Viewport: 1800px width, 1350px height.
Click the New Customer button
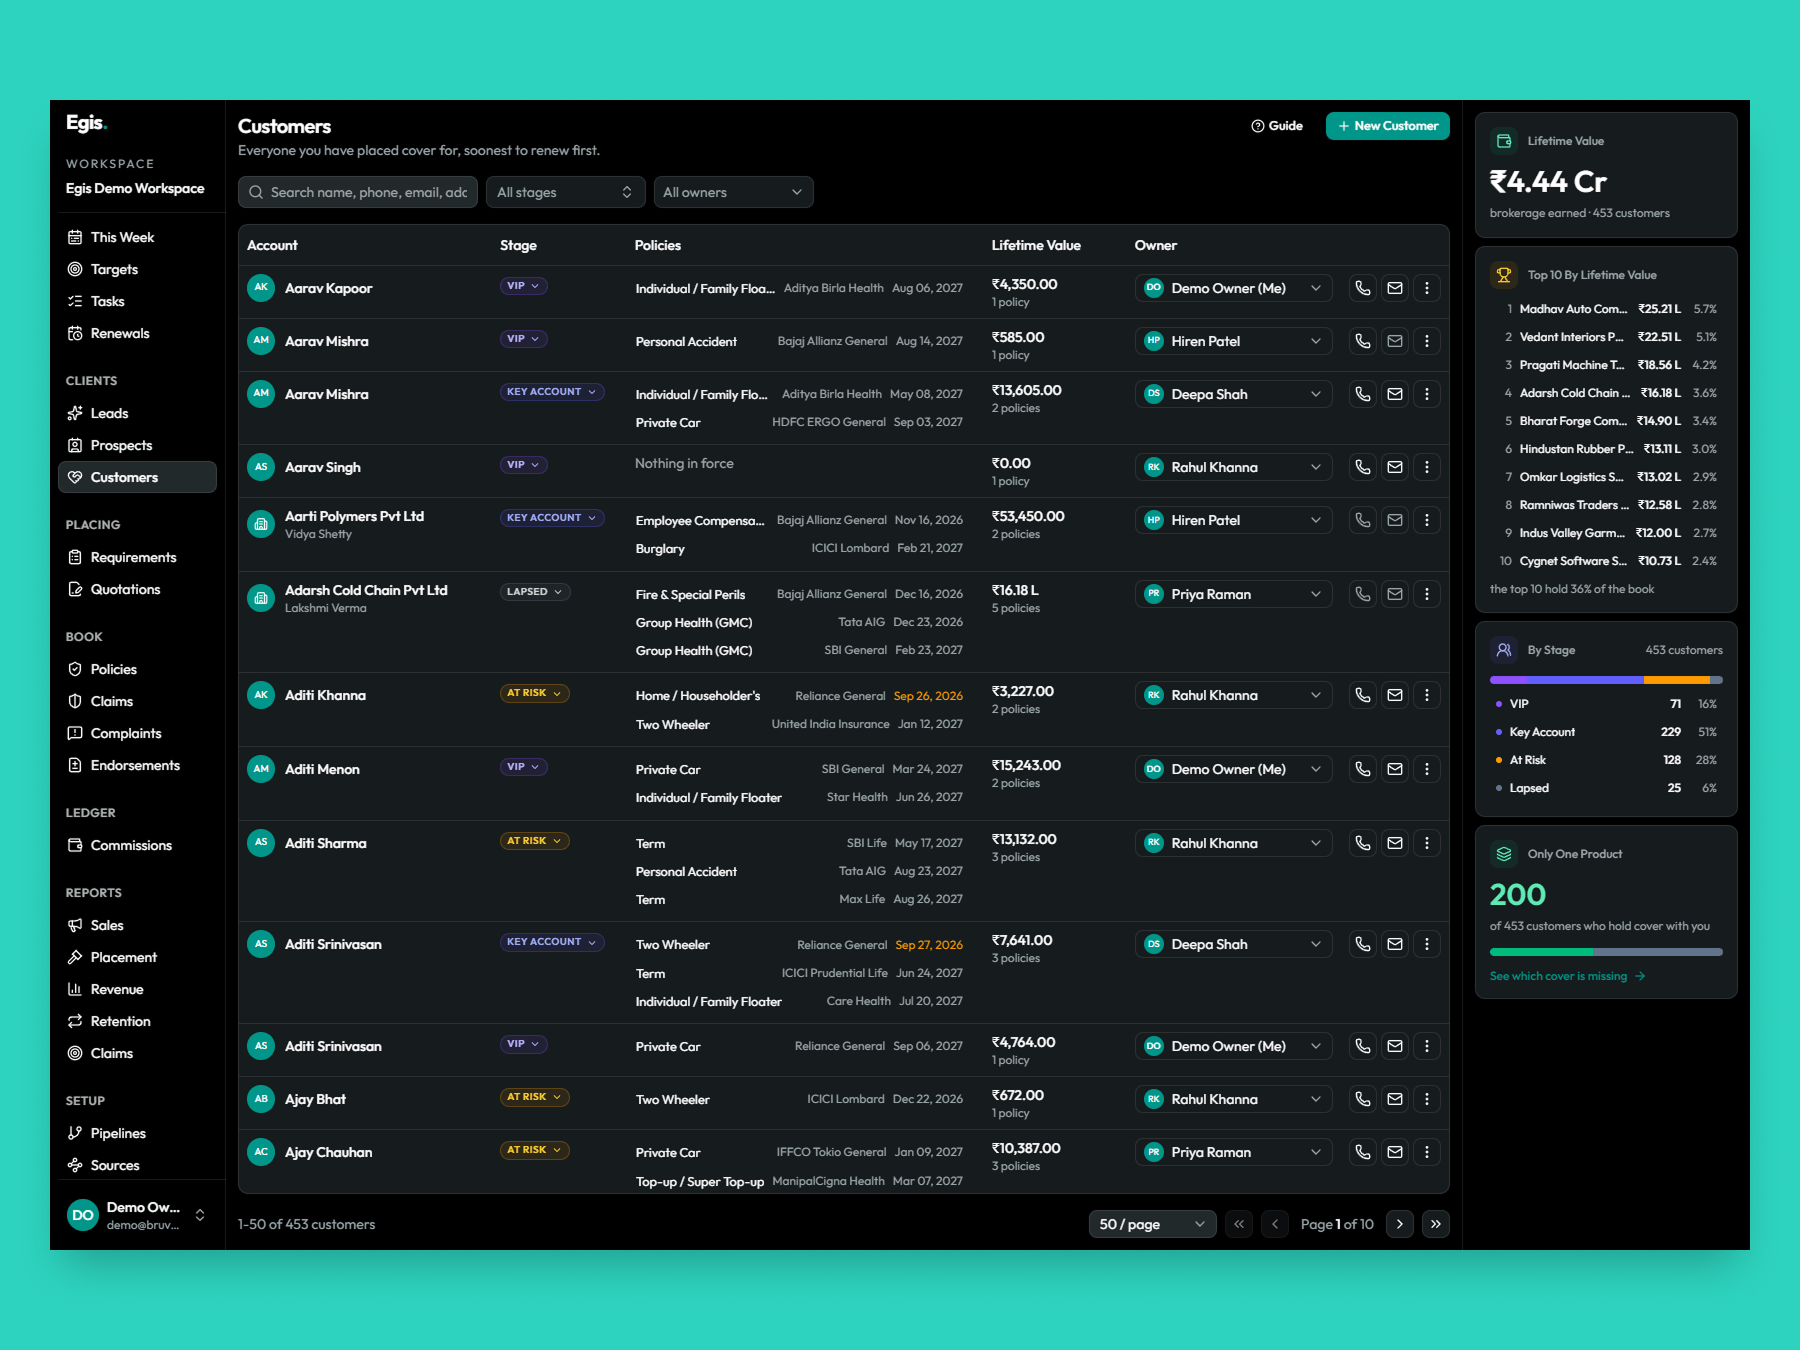point(1387,126)
